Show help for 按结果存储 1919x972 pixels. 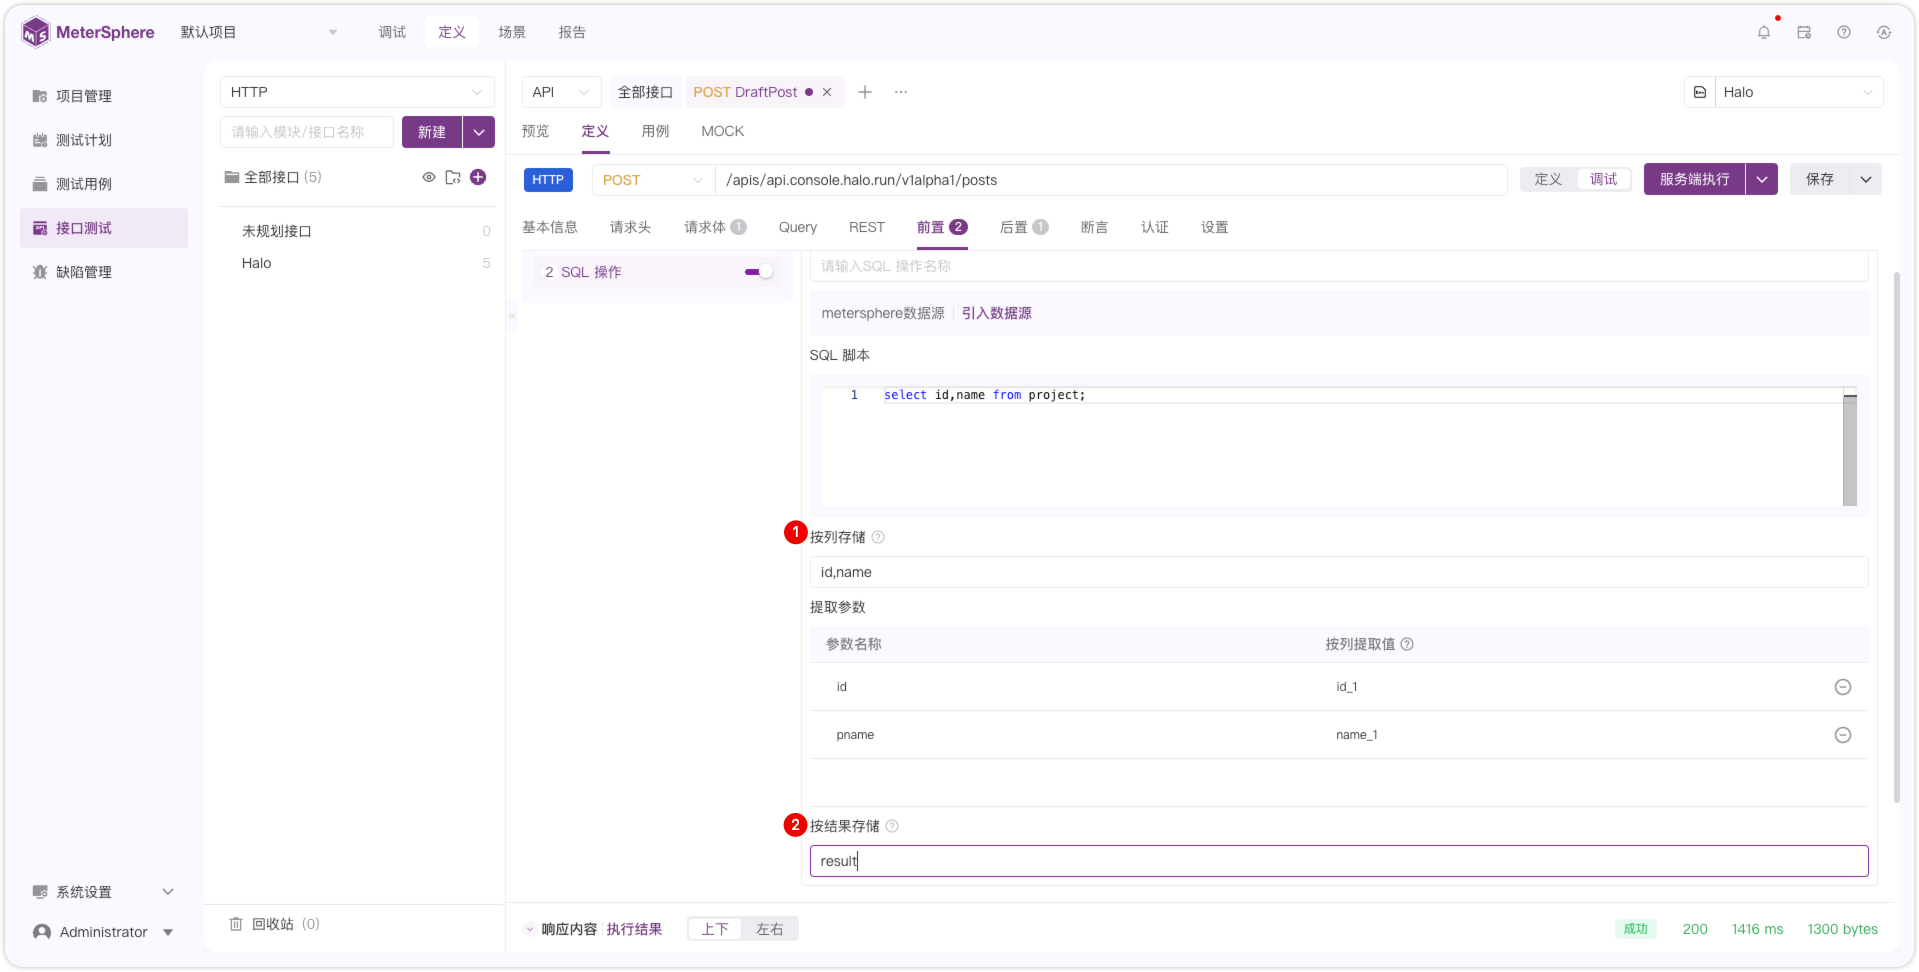[x=892, y=826]
